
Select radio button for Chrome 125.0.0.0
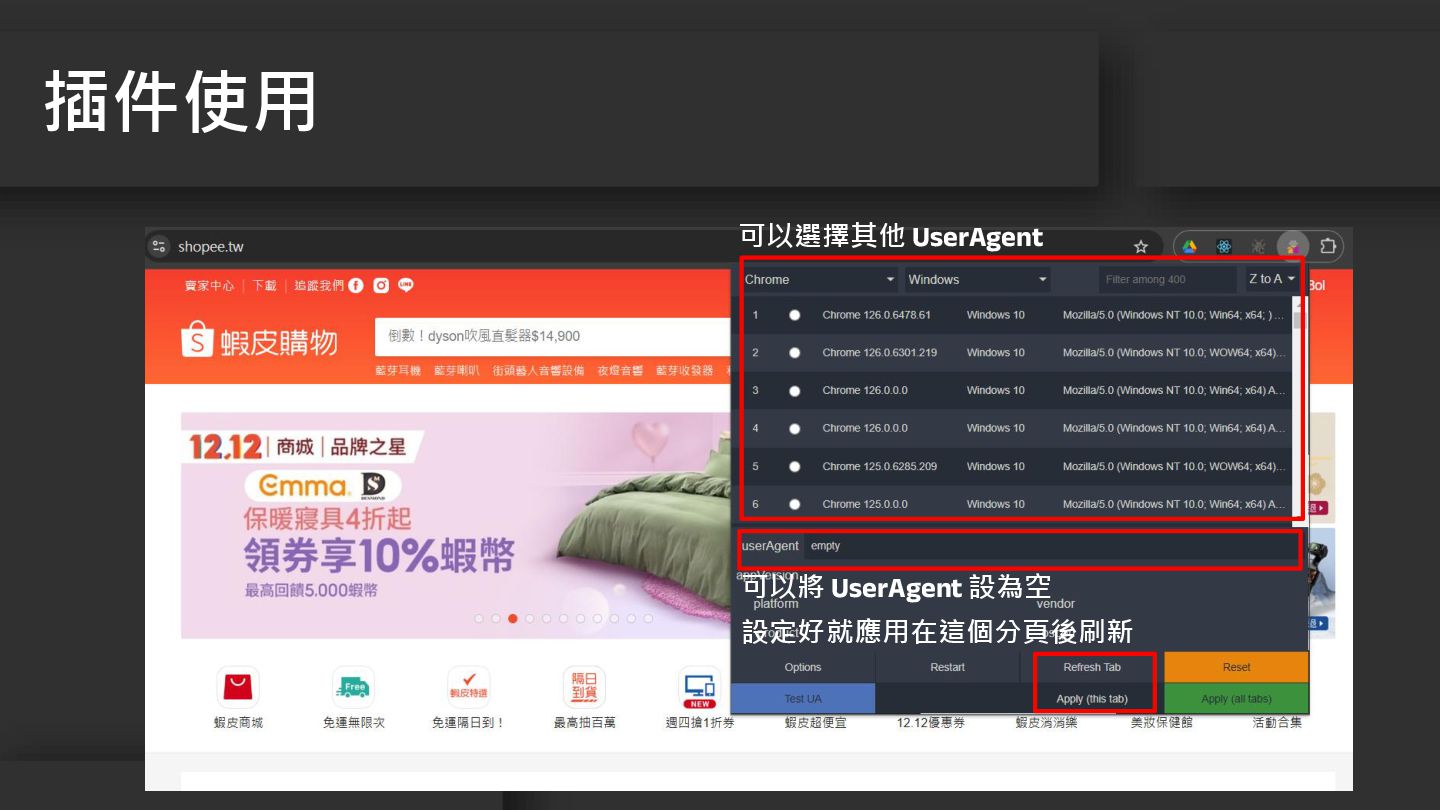[x=795, y=504]
